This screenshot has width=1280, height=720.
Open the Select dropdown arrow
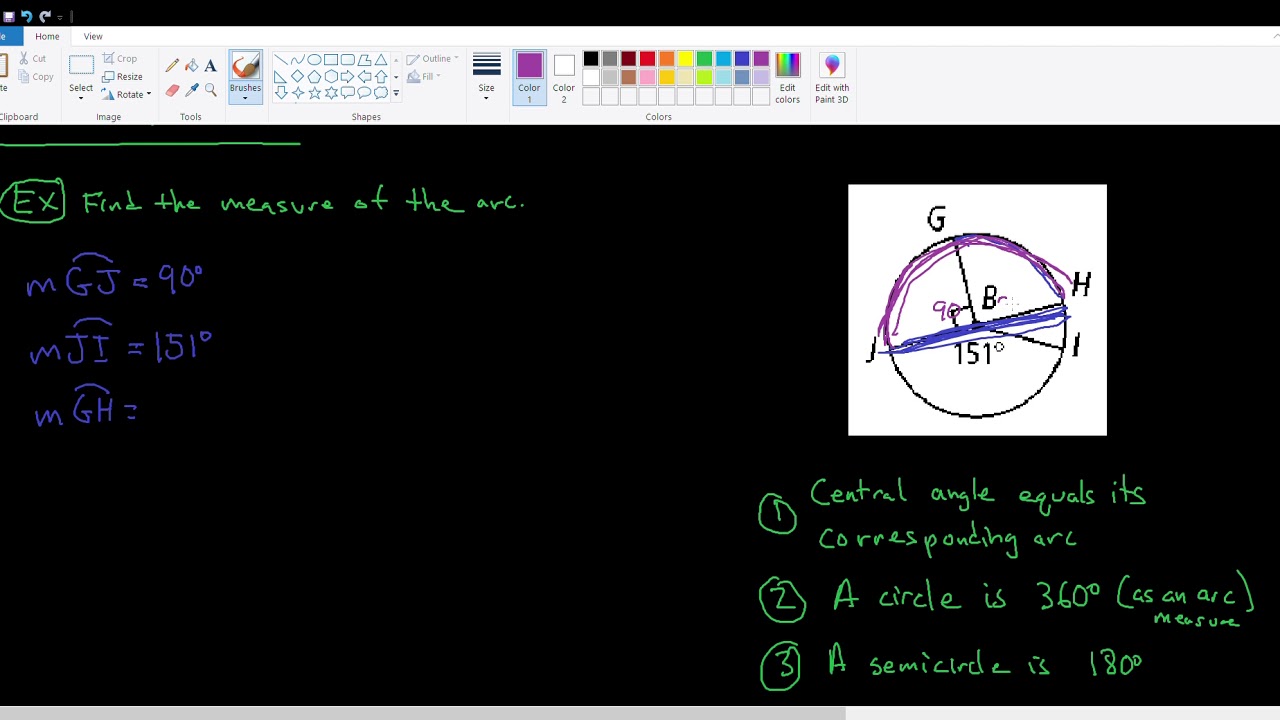point(81,98)
